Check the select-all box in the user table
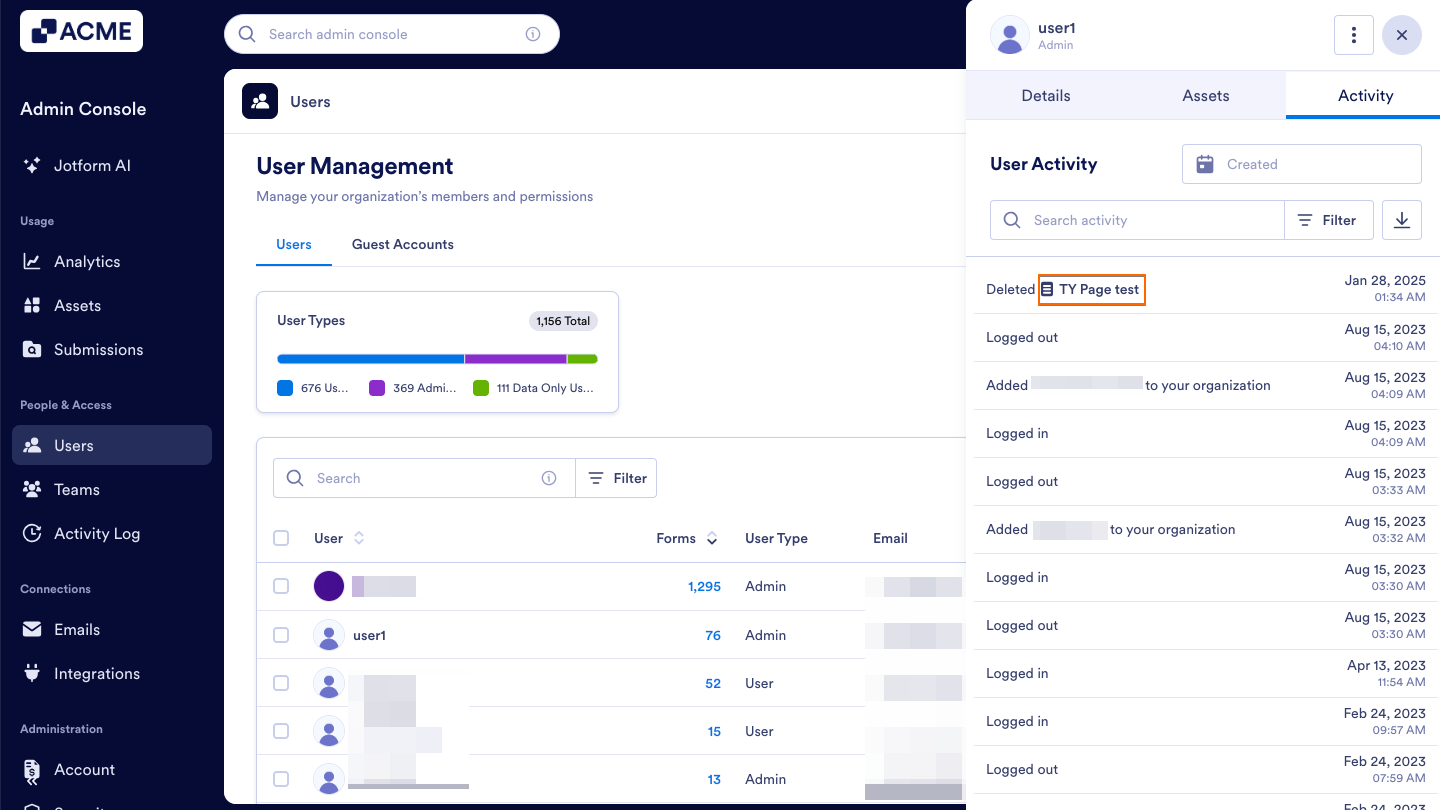This screenshot has height=810, width=1440. tap(281, 537)
